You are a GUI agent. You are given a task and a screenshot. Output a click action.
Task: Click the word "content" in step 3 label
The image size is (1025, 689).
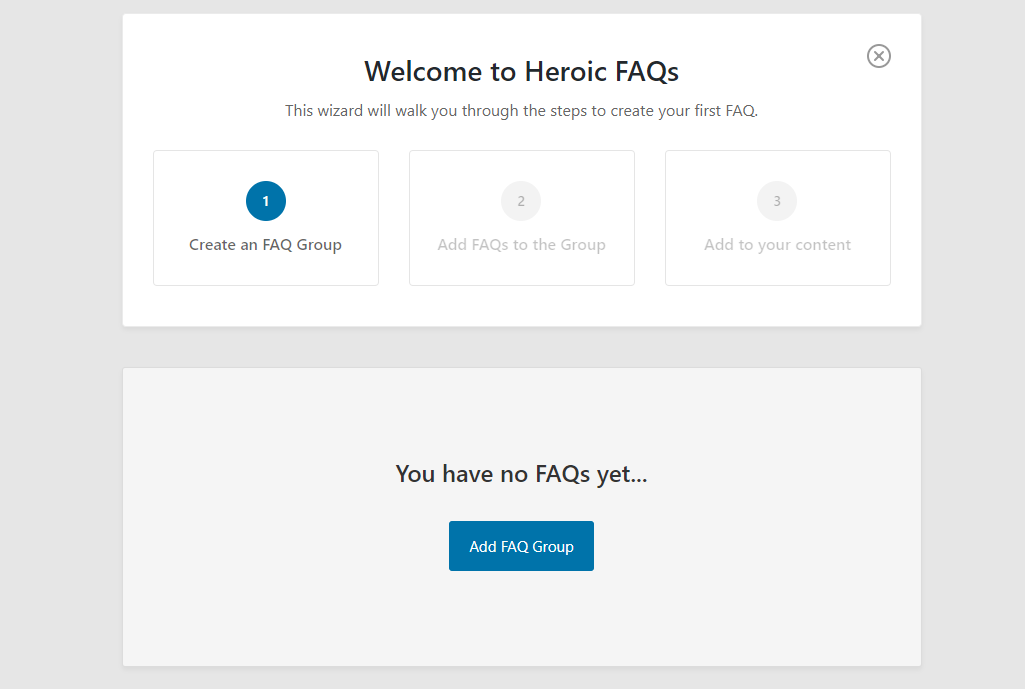[822, 245]
